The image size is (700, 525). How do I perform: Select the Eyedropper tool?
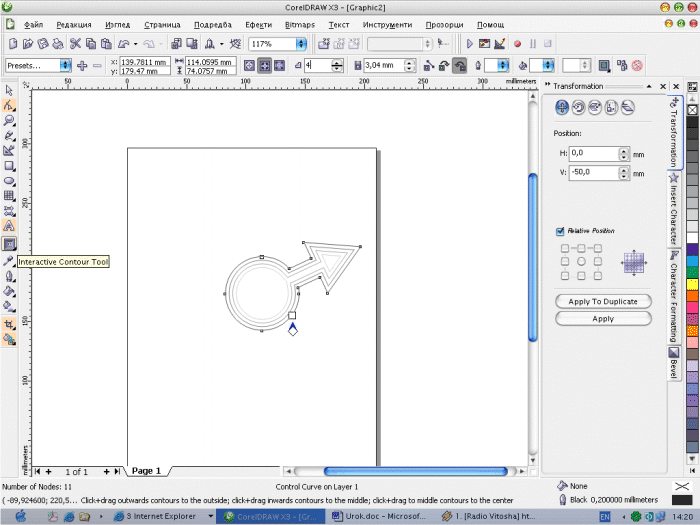9,261
